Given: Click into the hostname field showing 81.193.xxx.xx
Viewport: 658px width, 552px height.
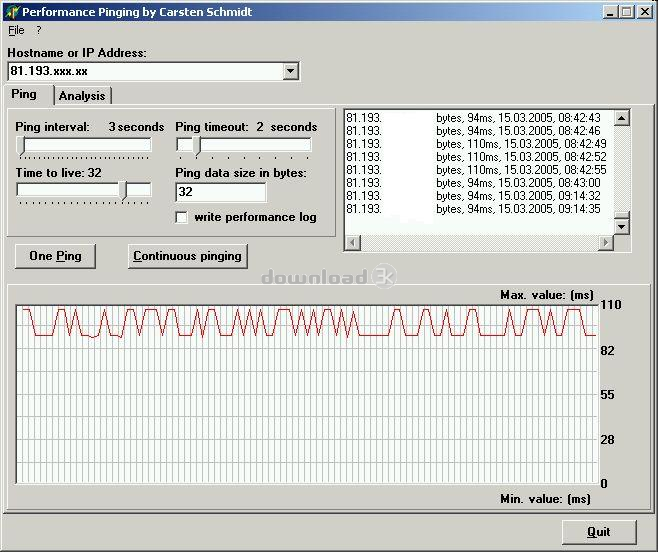Looking at the screenshot, I should [x=146, y=71].
